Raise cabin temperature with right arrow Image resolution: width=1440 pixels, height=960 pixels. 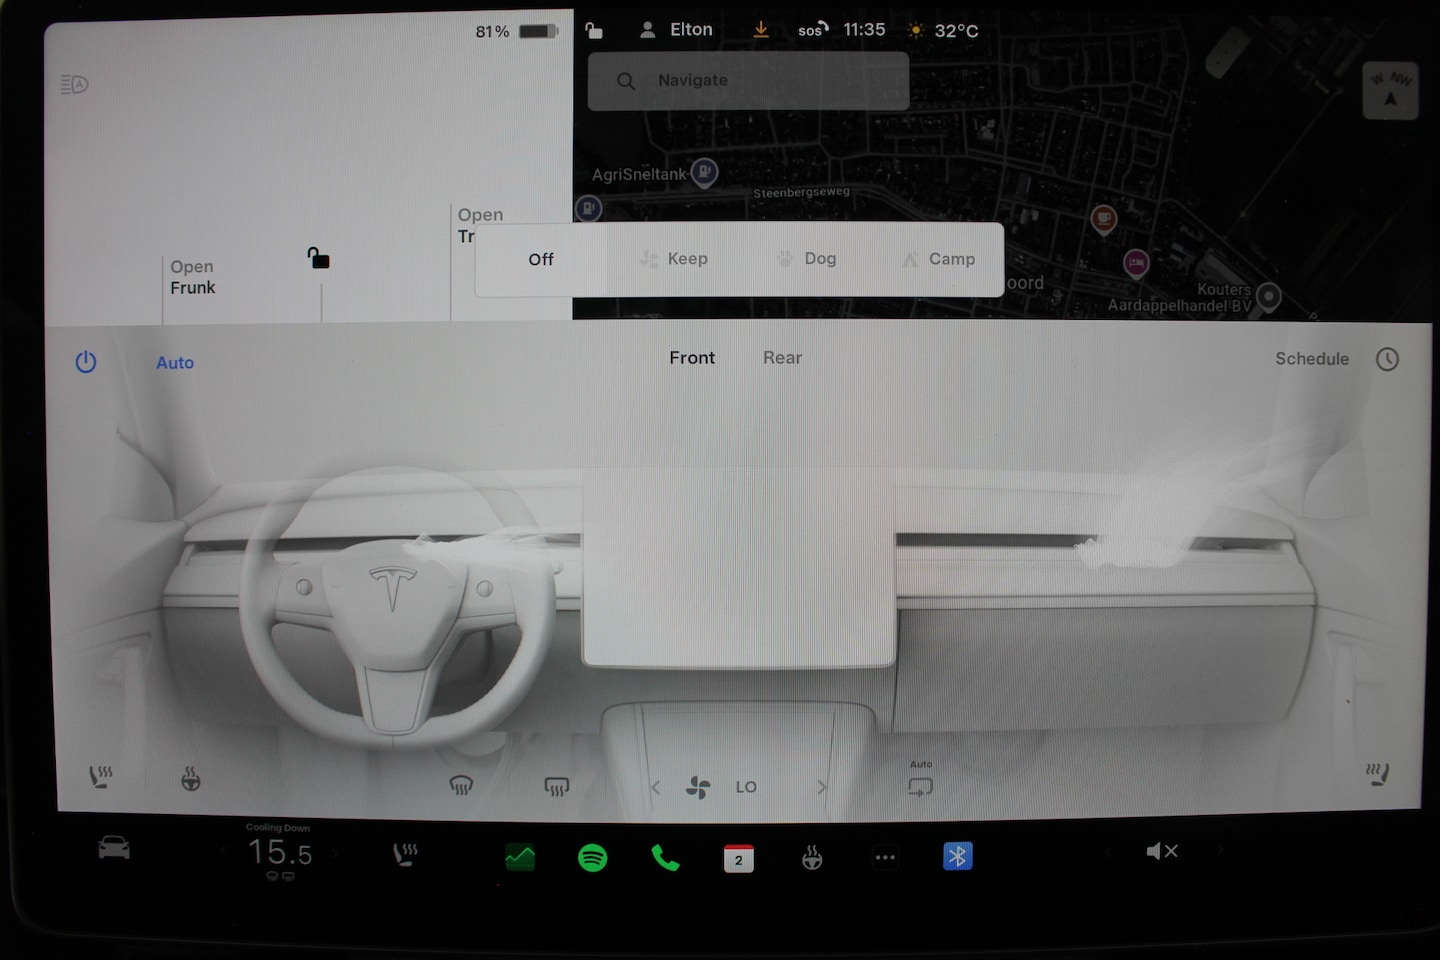click(x=335, y=853)
